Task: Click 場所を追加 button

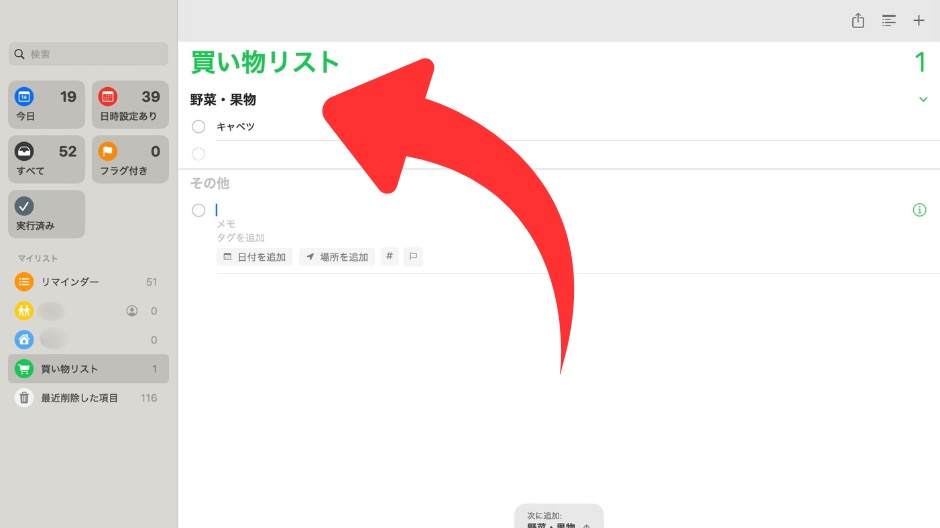Action: pyautogui.click(x=337, y=257)
